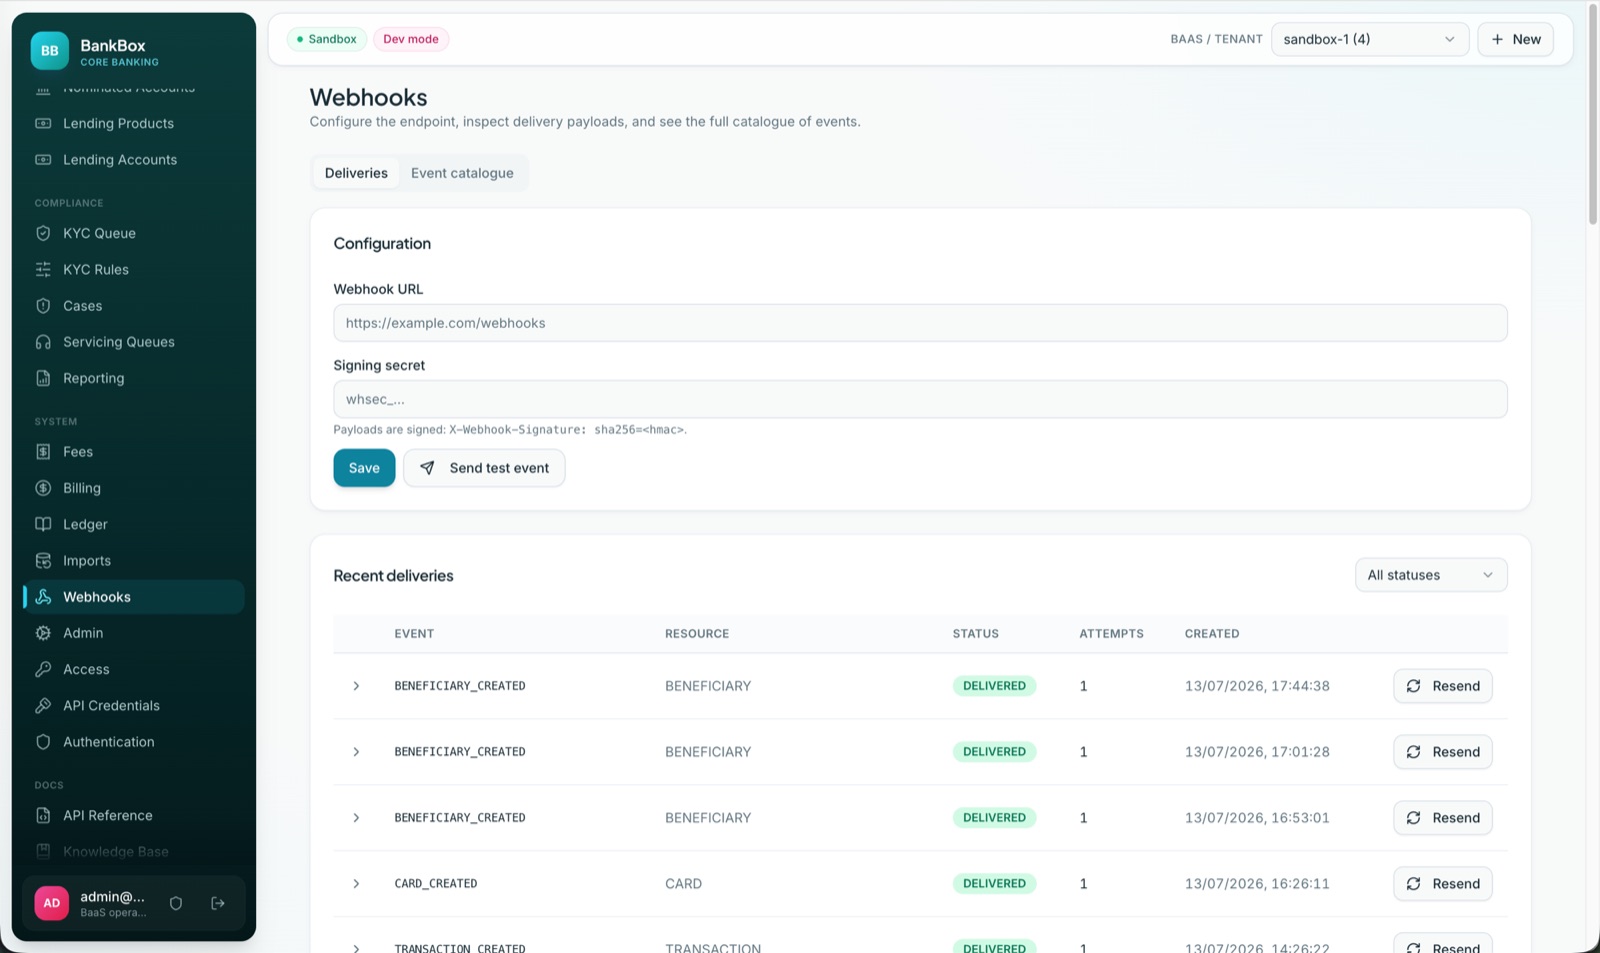Click DELIVERED status on CARD_CREATED row

[994, 884]
